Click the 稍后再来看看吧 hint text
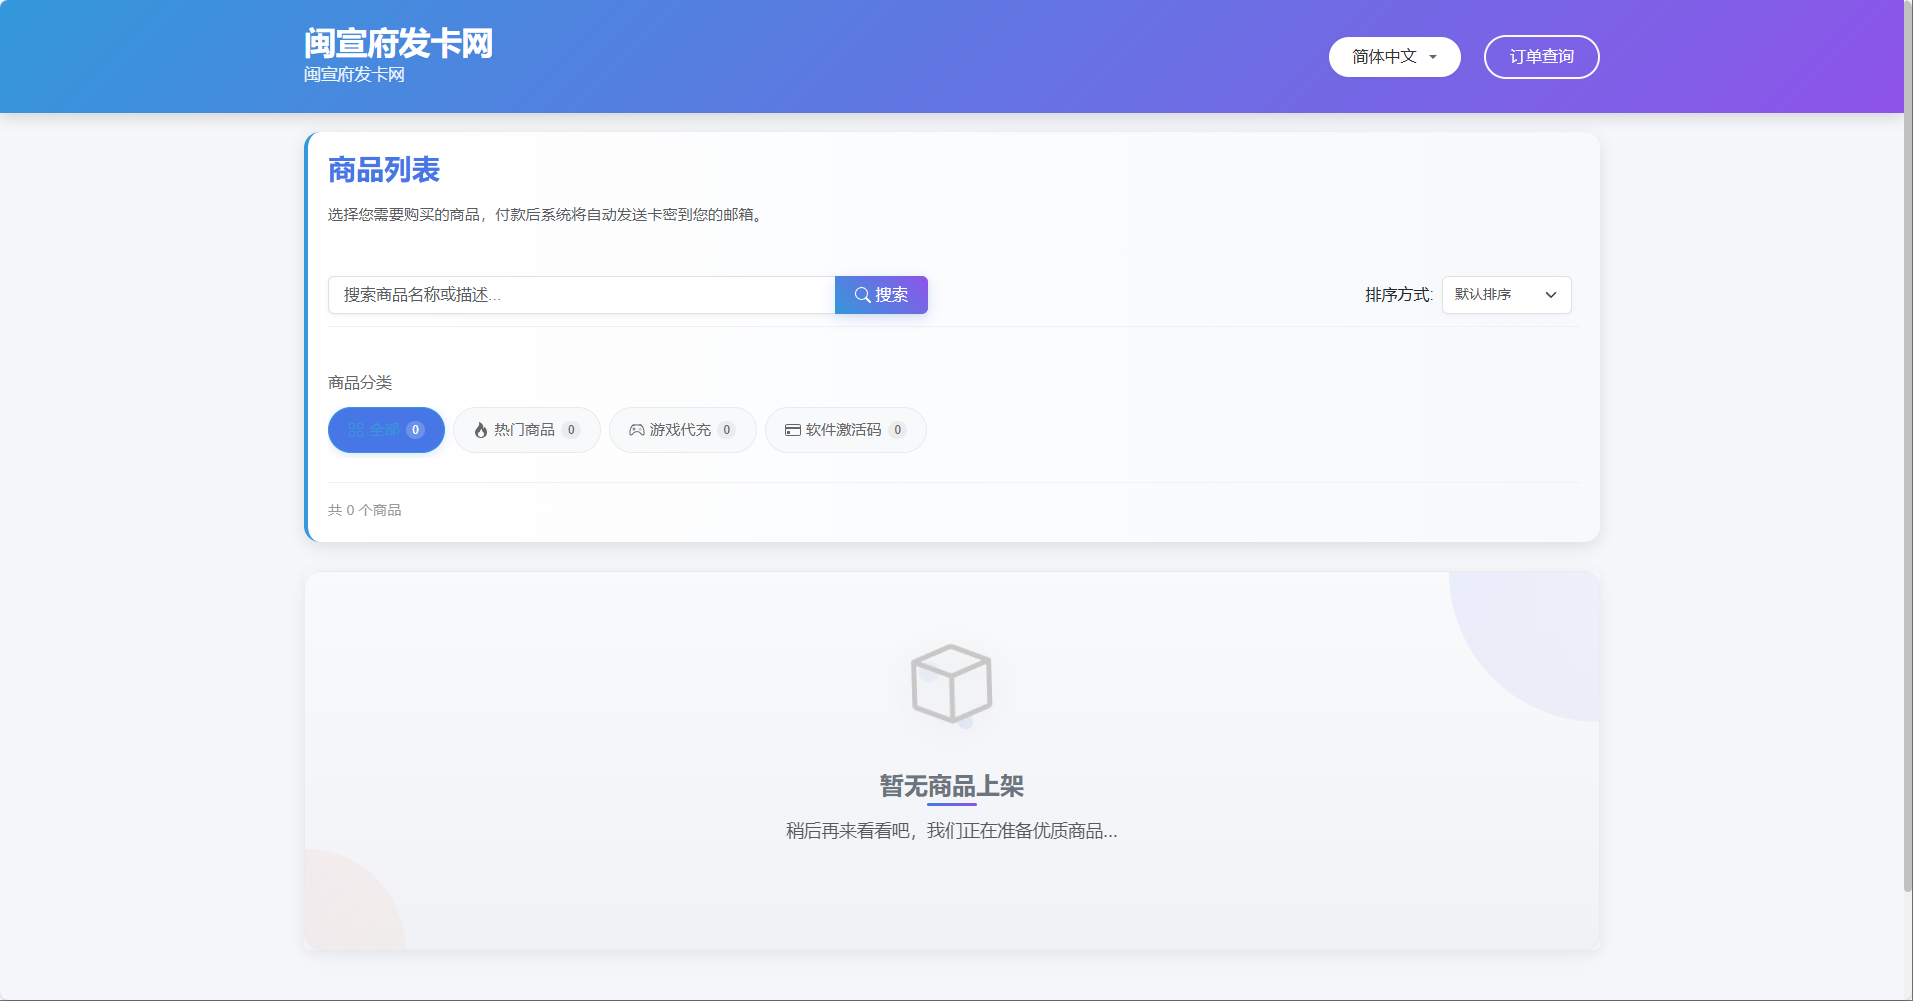 tap(951, 831)
